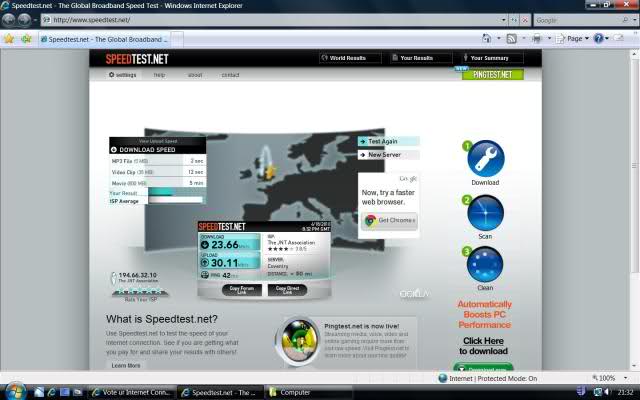The width and height of the screenshot is (640, 400).
Task: Switch to Vote ur Internet Conn taskbar window
Action: click(132, 392)
